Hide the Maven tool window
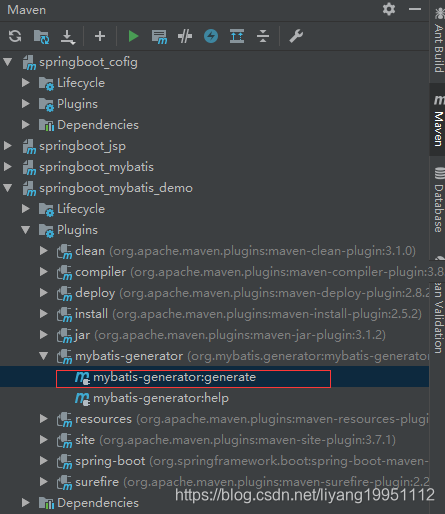Viewport: 445px width, 514px height. click(415, 9)
